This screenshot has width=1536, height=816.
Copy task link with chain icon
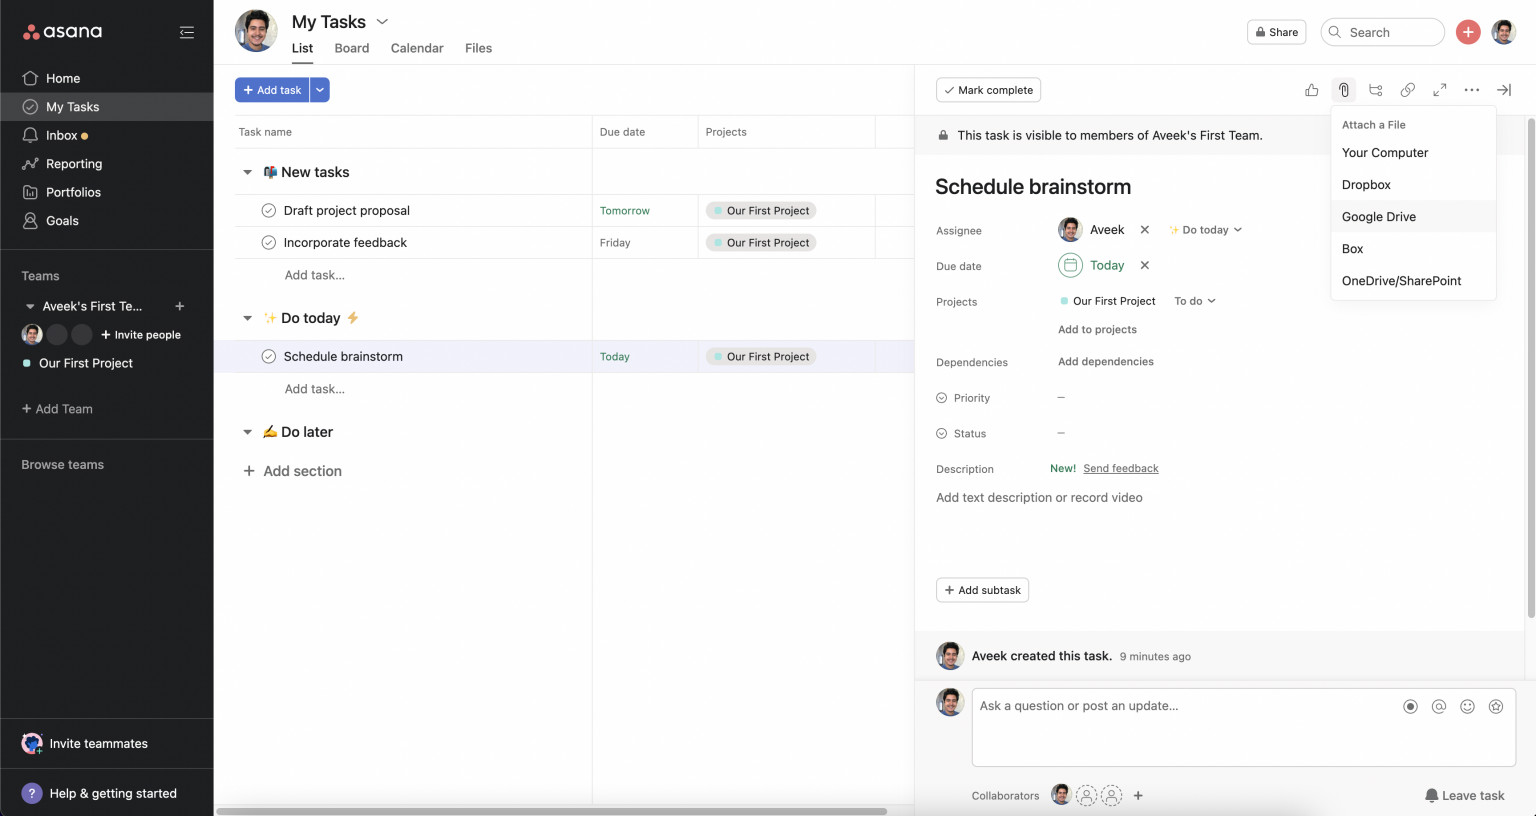coord(1408,90)
